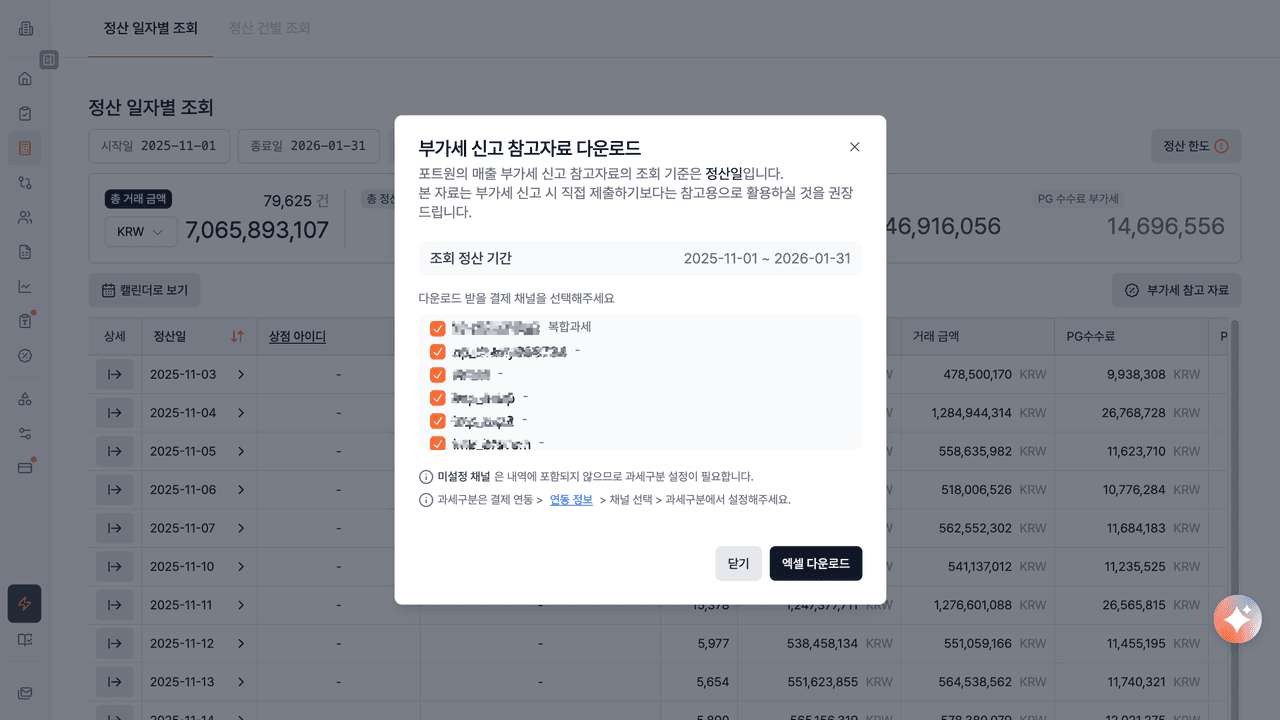The height and width of the screenshot is (720, 1280).
Task: Close the dialog with the X button
Action: coord(854,147)
